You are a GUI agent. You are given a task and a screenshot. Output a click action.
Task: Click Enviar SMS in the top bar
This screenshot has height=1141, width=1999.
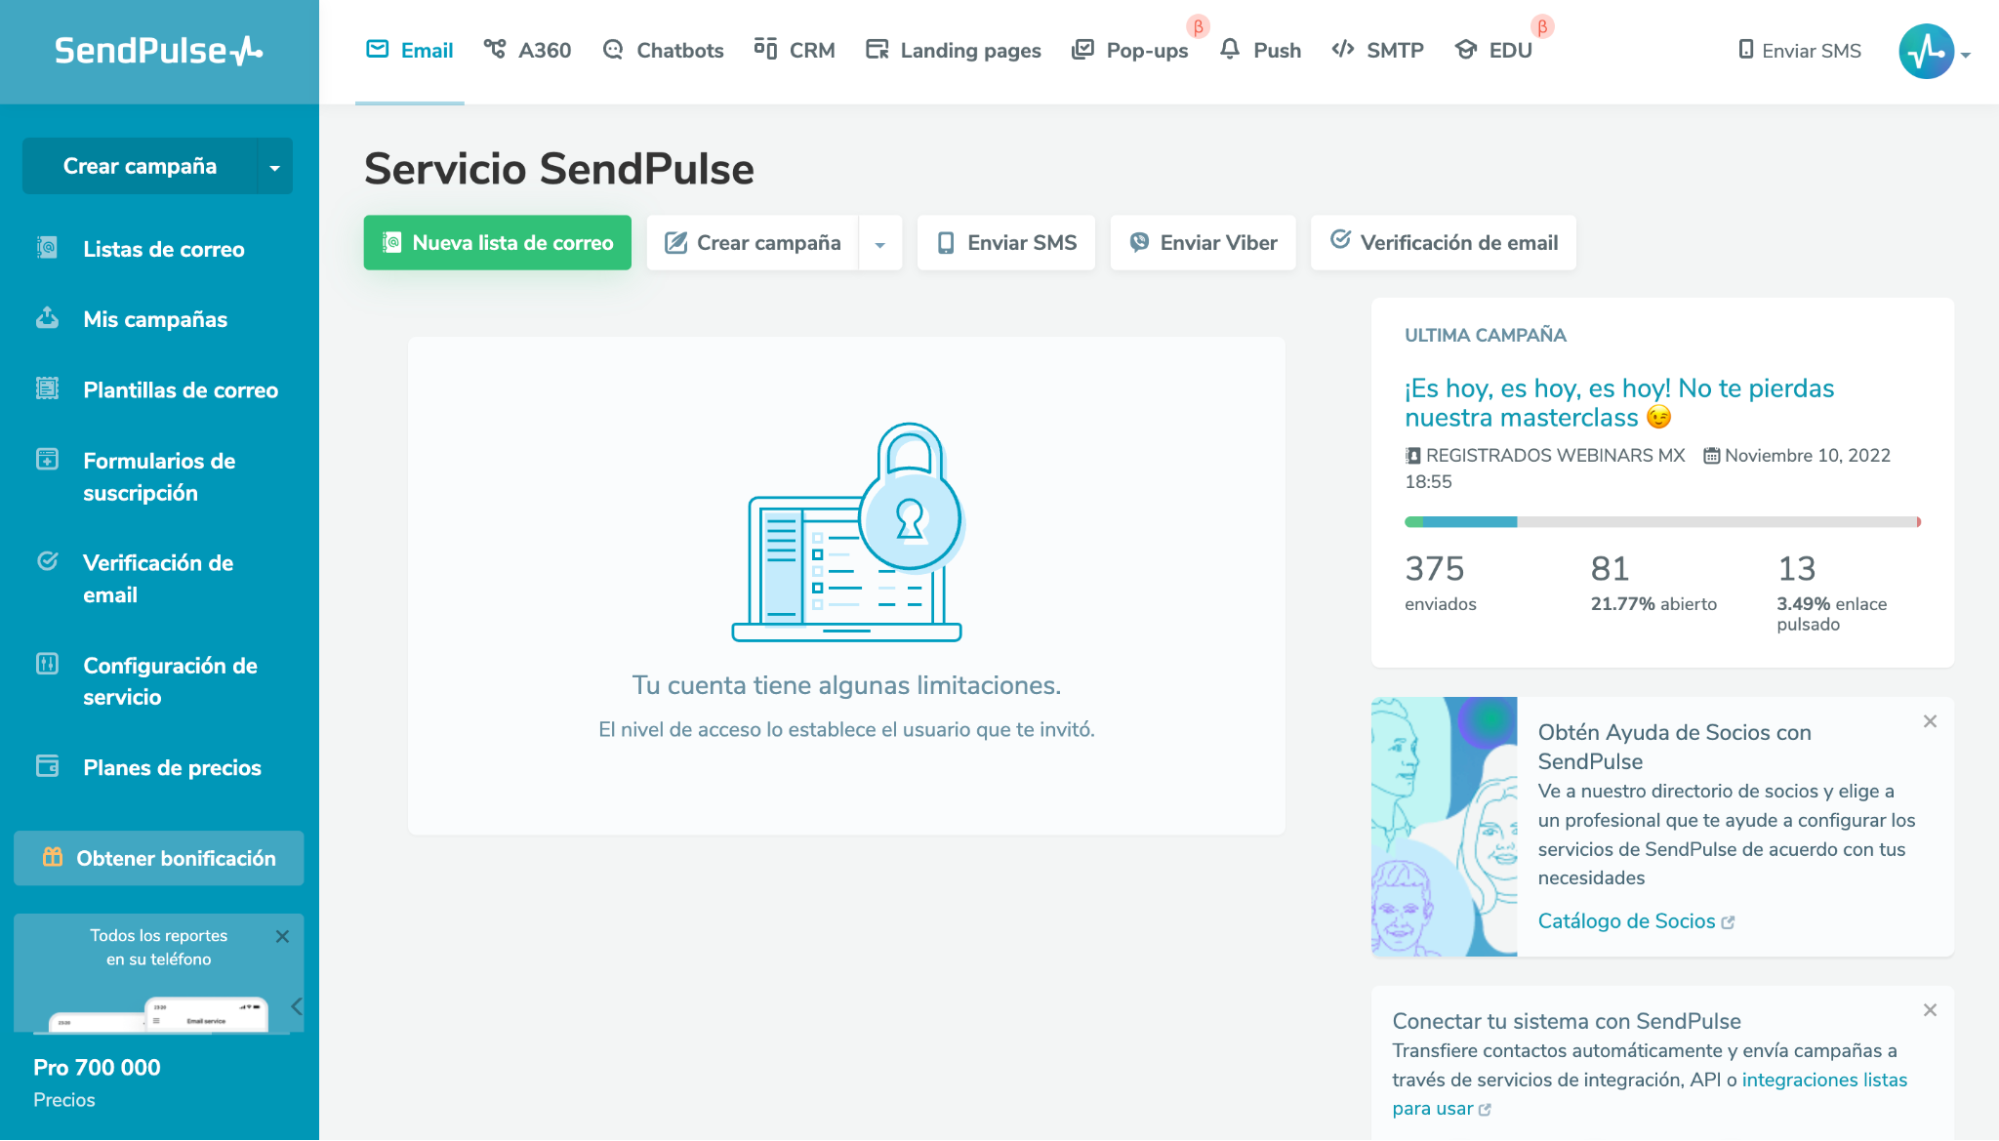(x=1799, y=50)
